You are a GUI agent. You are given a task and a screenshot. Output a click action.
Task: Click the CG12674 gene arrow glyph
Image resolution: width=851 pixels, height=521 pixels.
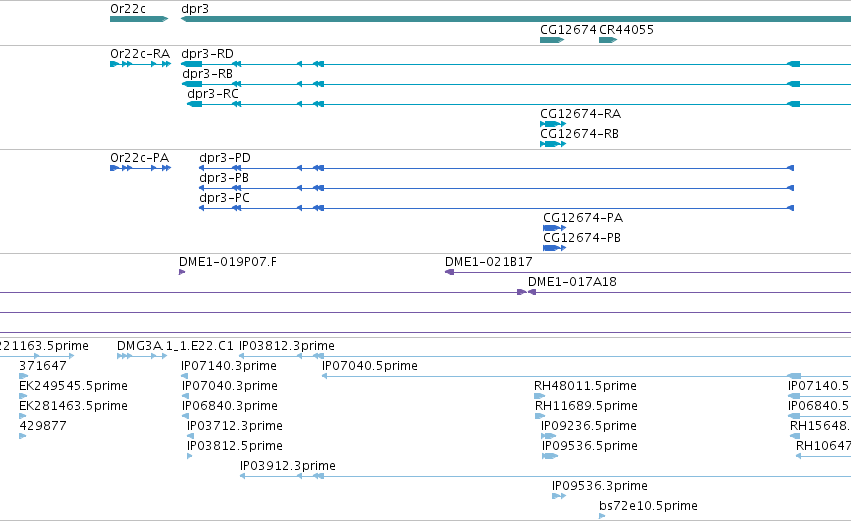point(552,40)
